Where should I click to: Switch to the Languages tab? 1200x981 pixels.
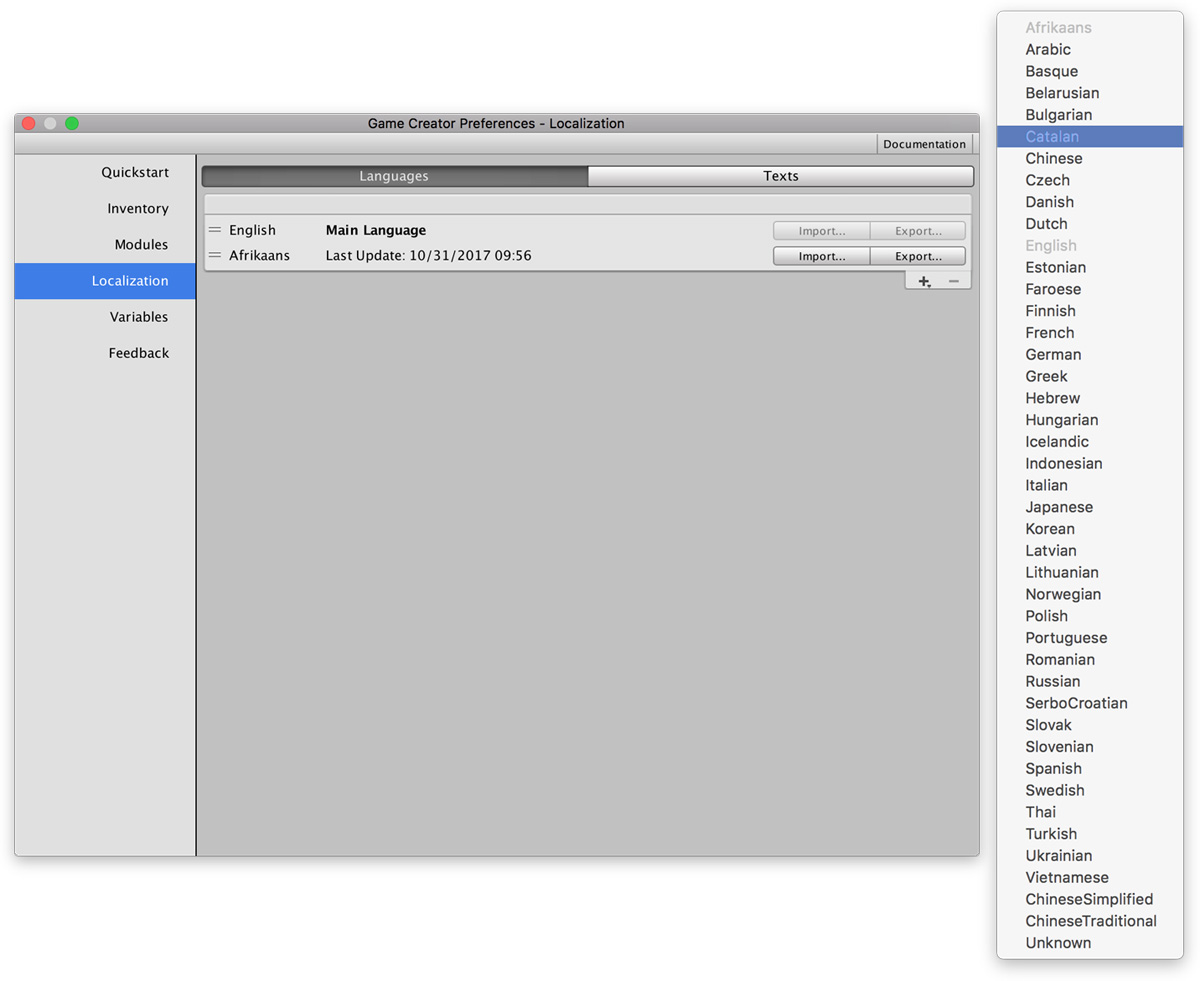[x=395, y=176]
